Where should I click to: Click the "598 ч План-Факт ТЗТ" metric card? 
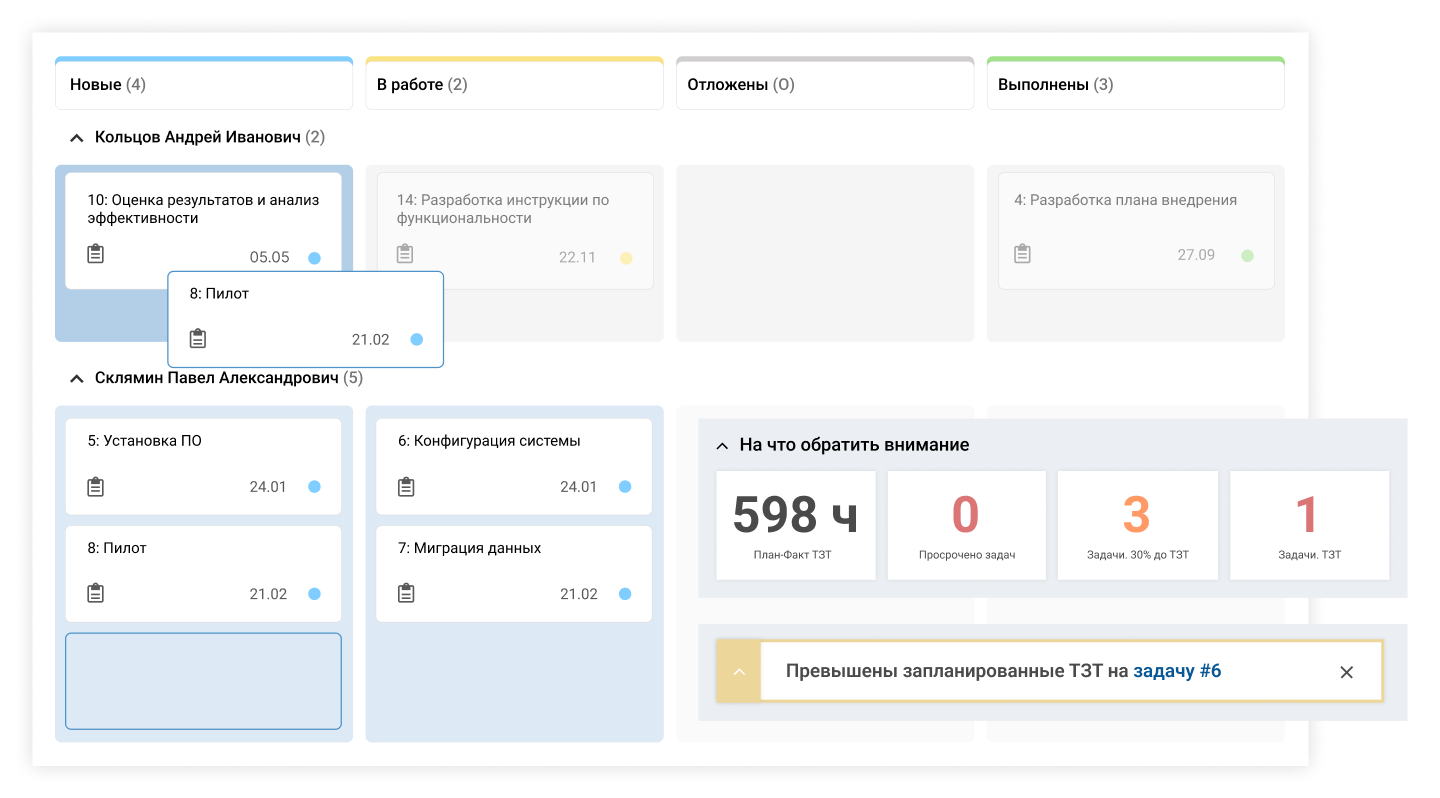point(795,524)
